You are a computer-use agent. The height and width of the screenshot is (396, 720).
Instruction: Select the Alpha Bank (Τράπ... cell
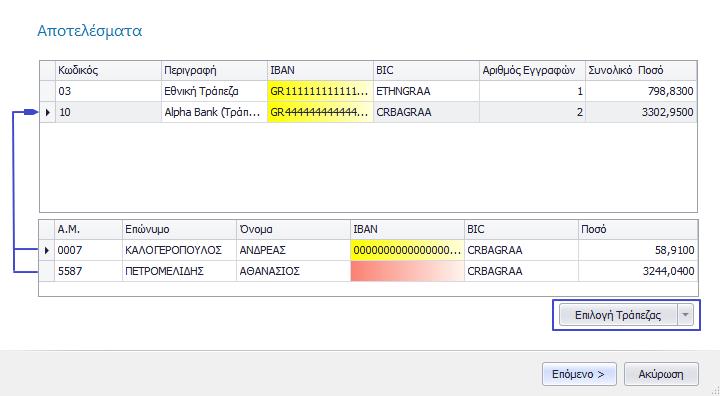coord(214,112)
